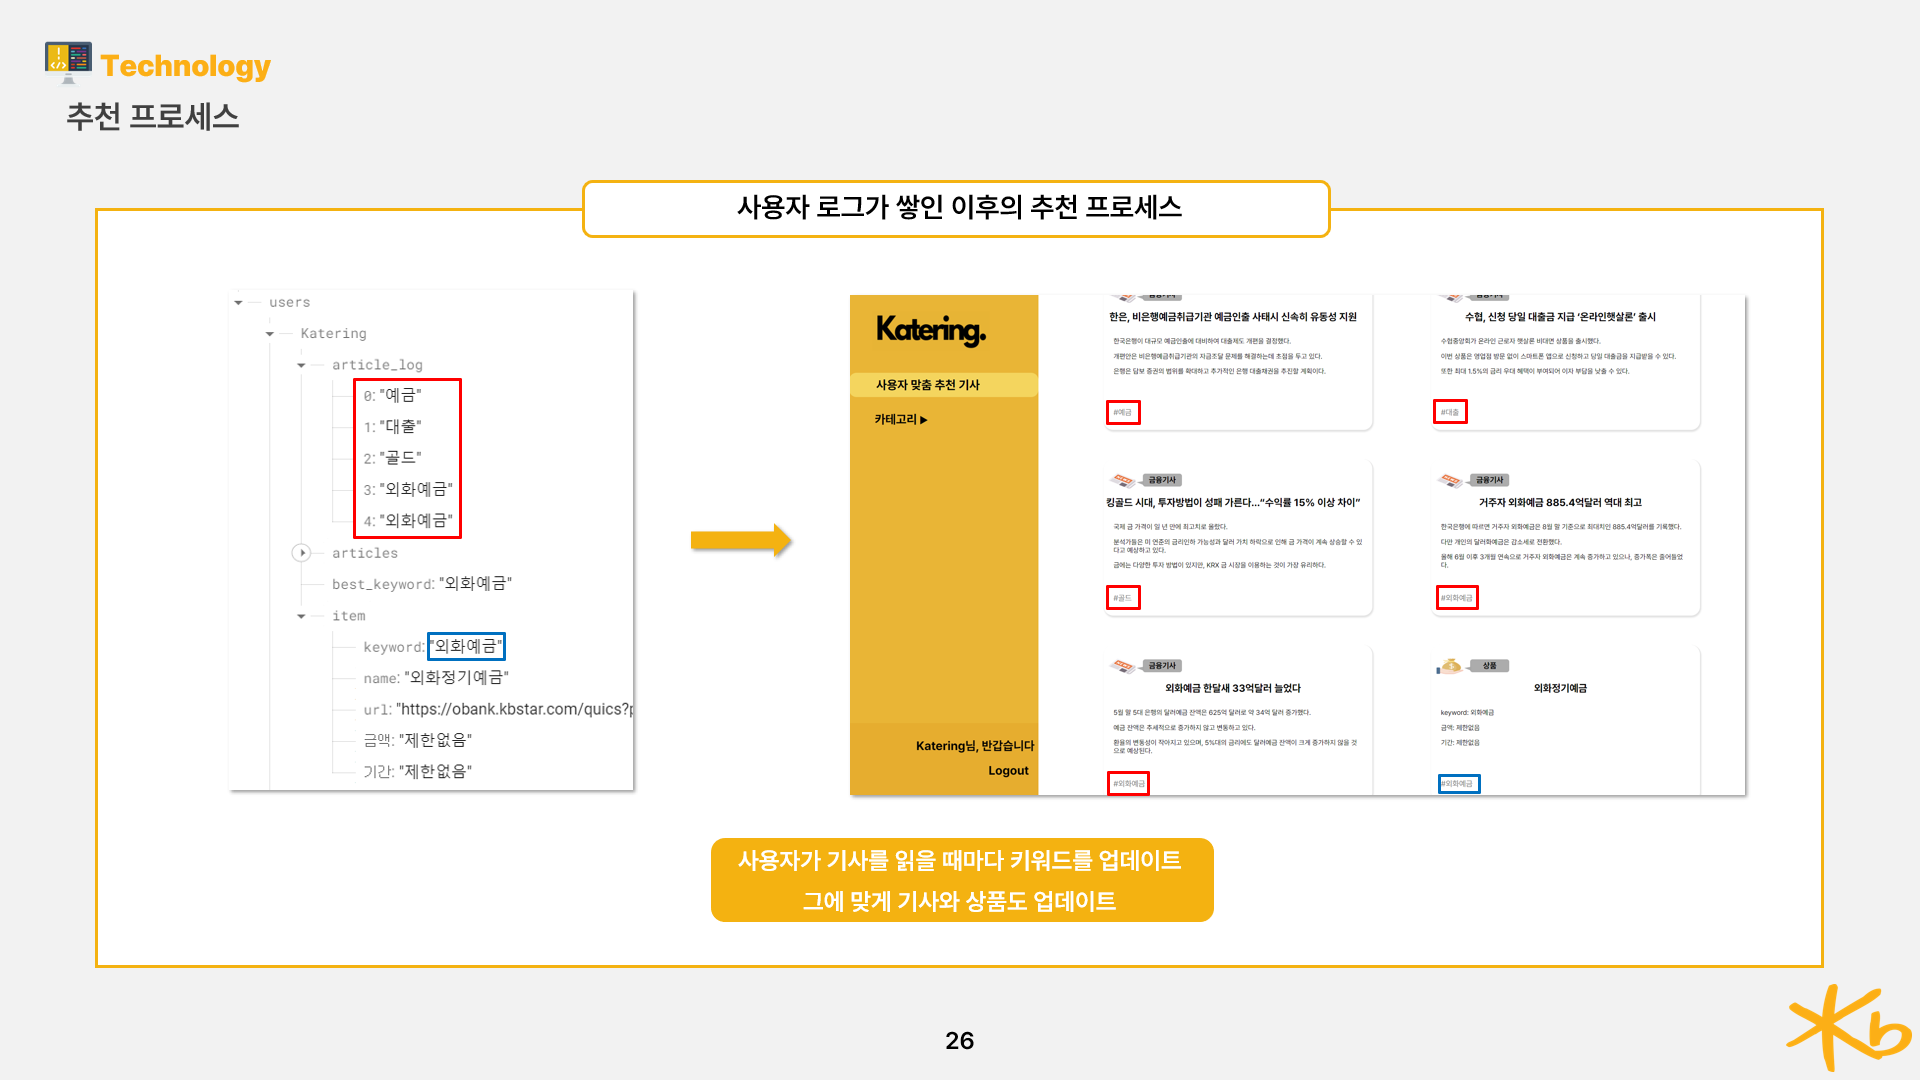Click money bag icon on 외화정기예금 card
Screen dimensions: 1920x1080
pyautogui.click(x=1450, y=666)
